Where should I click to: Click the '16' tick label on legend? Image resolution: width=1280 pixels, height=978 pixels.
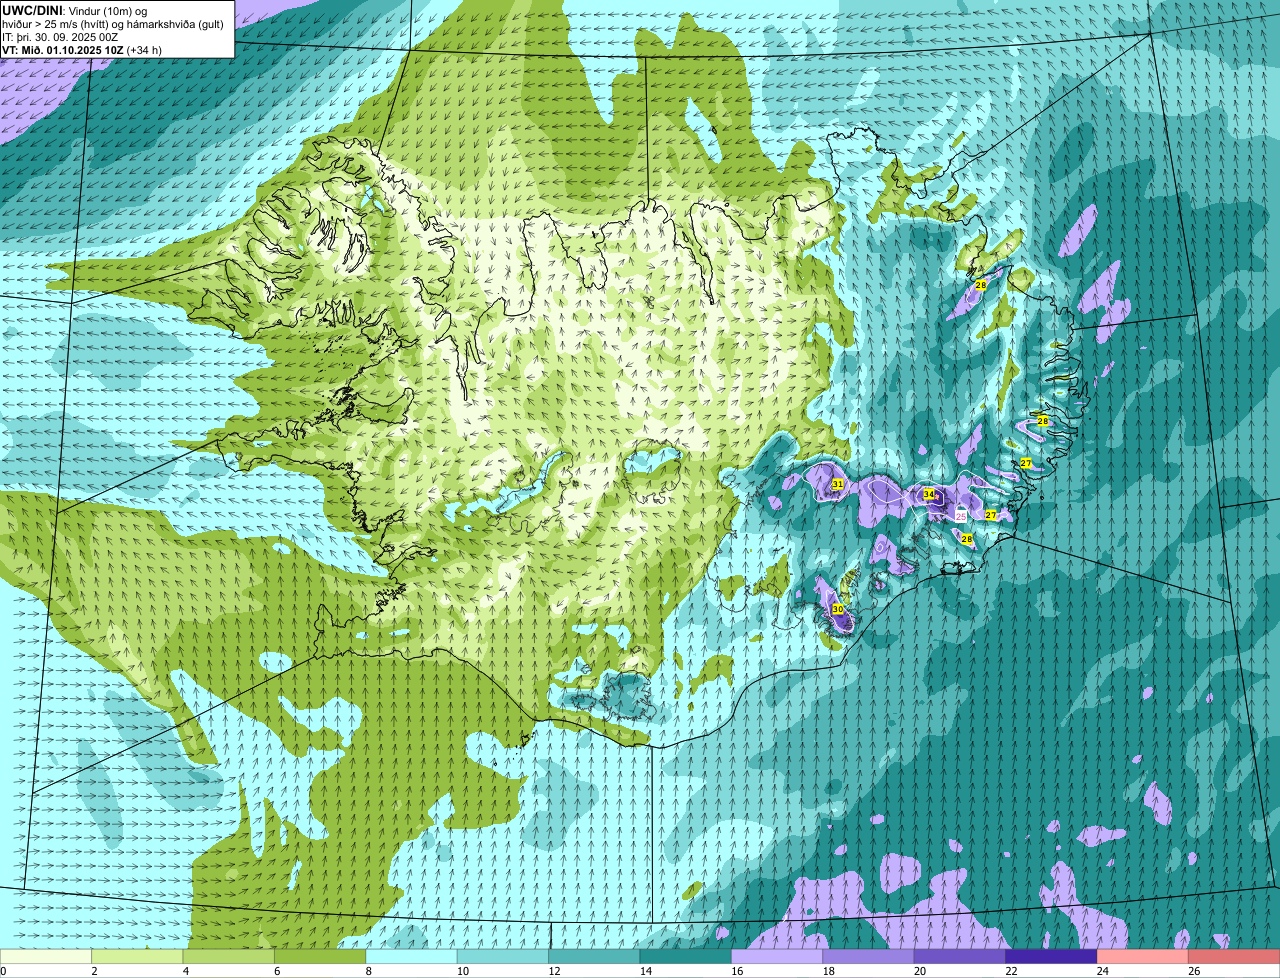tap(737, 971)
